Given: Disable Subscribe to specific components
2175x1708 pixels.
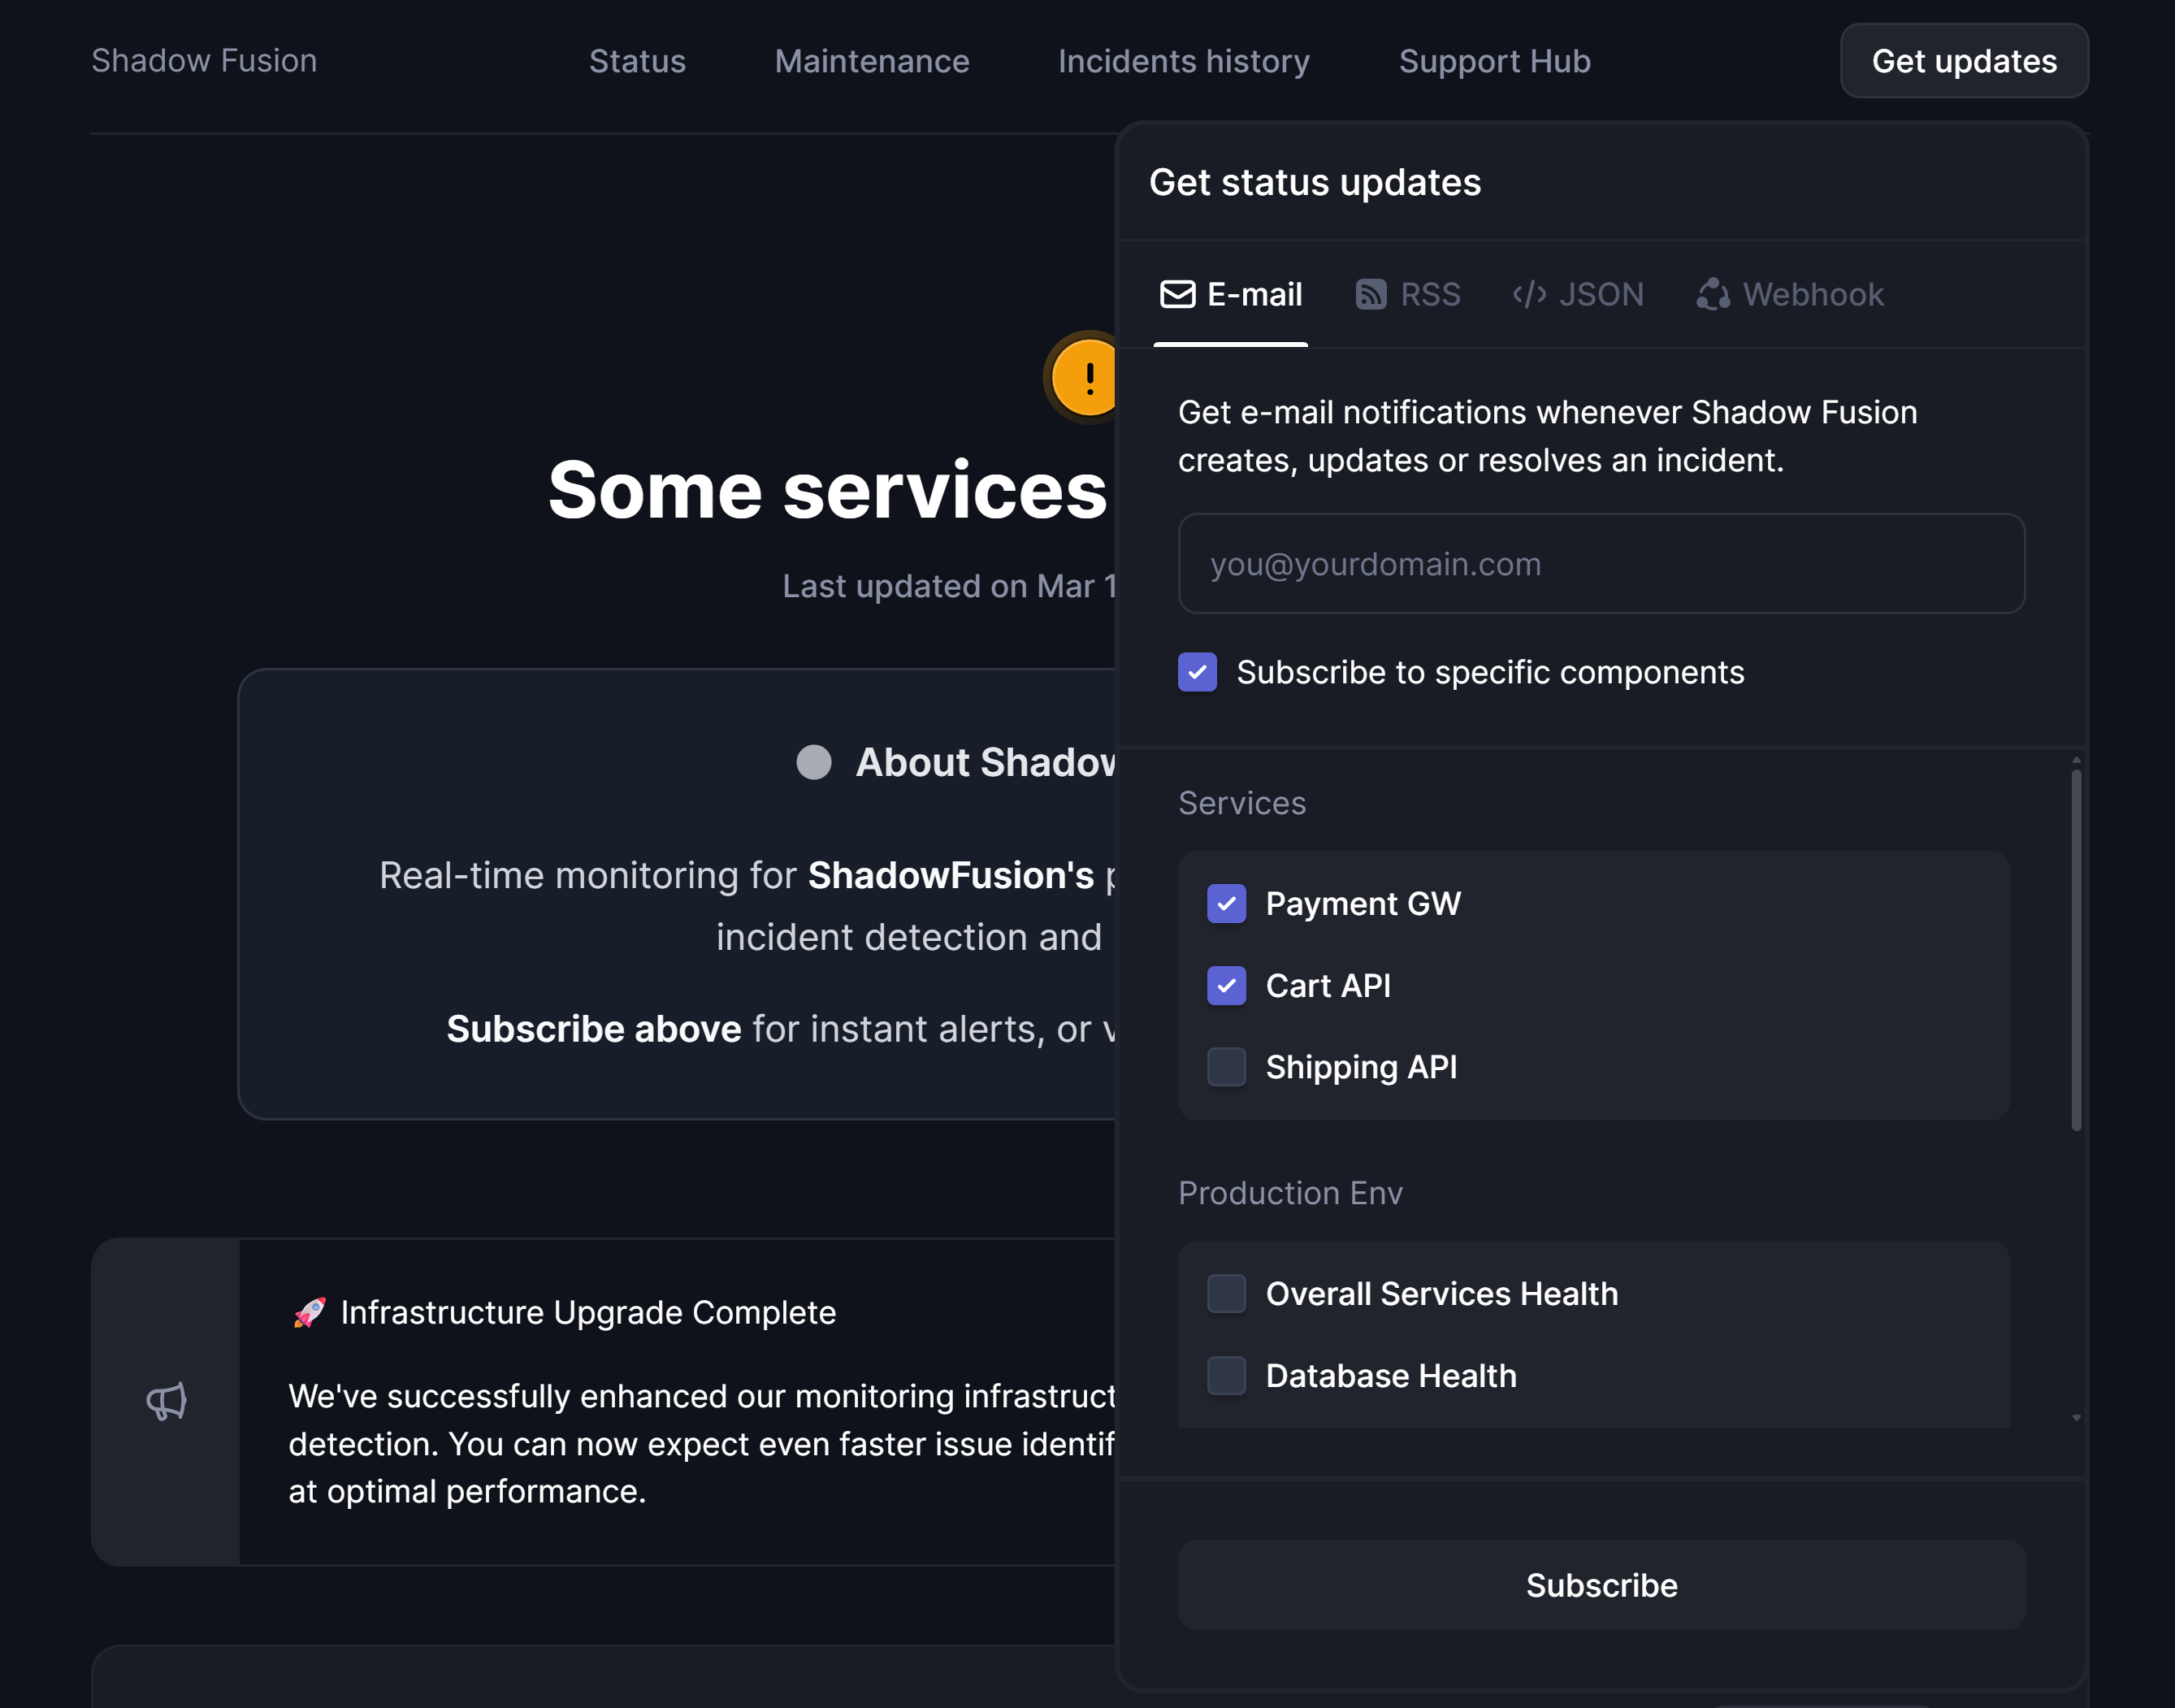Looking at the screenshot, I should (x=1197, y=672).
